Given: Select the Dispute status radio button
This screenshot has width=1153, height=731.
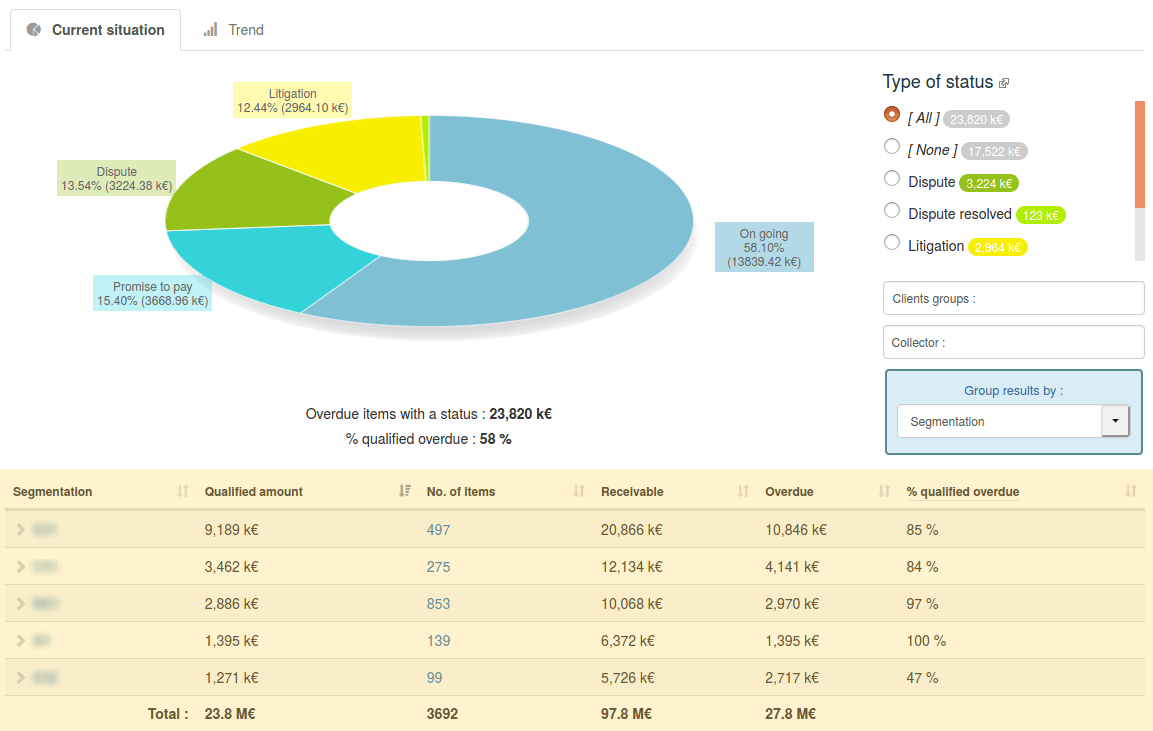Looking at the screenshot, I should (x=892, y=179).
